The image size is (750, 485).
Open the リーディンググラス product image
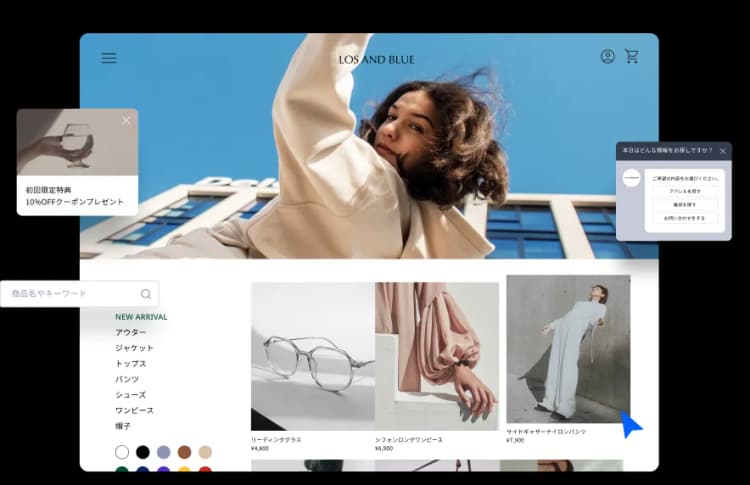pos(312,356)
